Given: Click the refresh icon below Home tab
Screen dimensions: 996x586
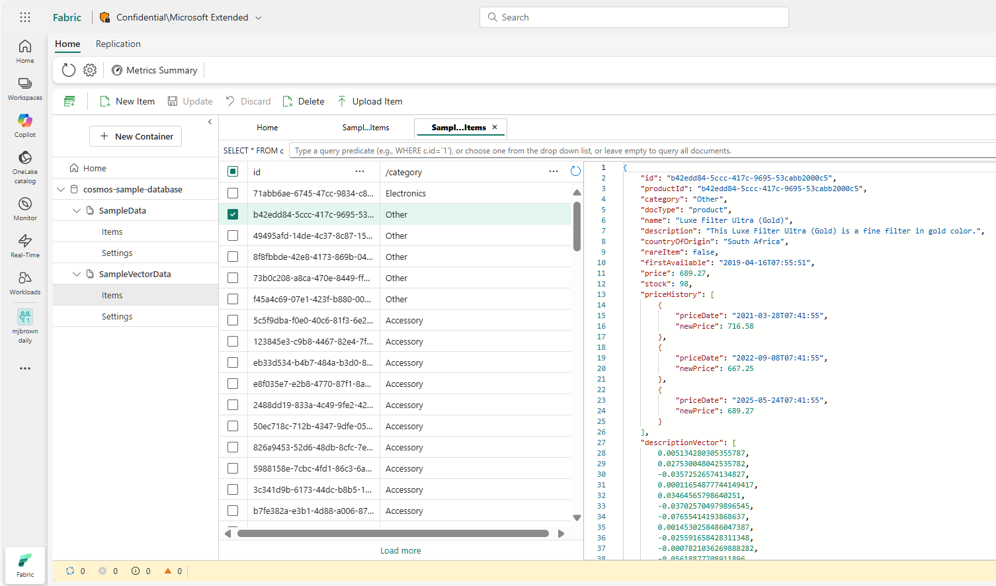Looking at the screenshot, I should click(x=68, y=70).
